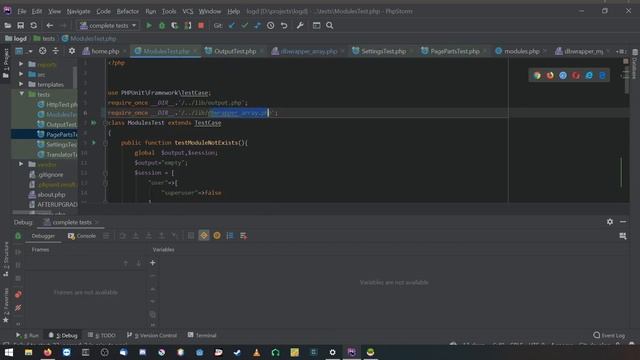Open the Event Log

pos(609,335)
